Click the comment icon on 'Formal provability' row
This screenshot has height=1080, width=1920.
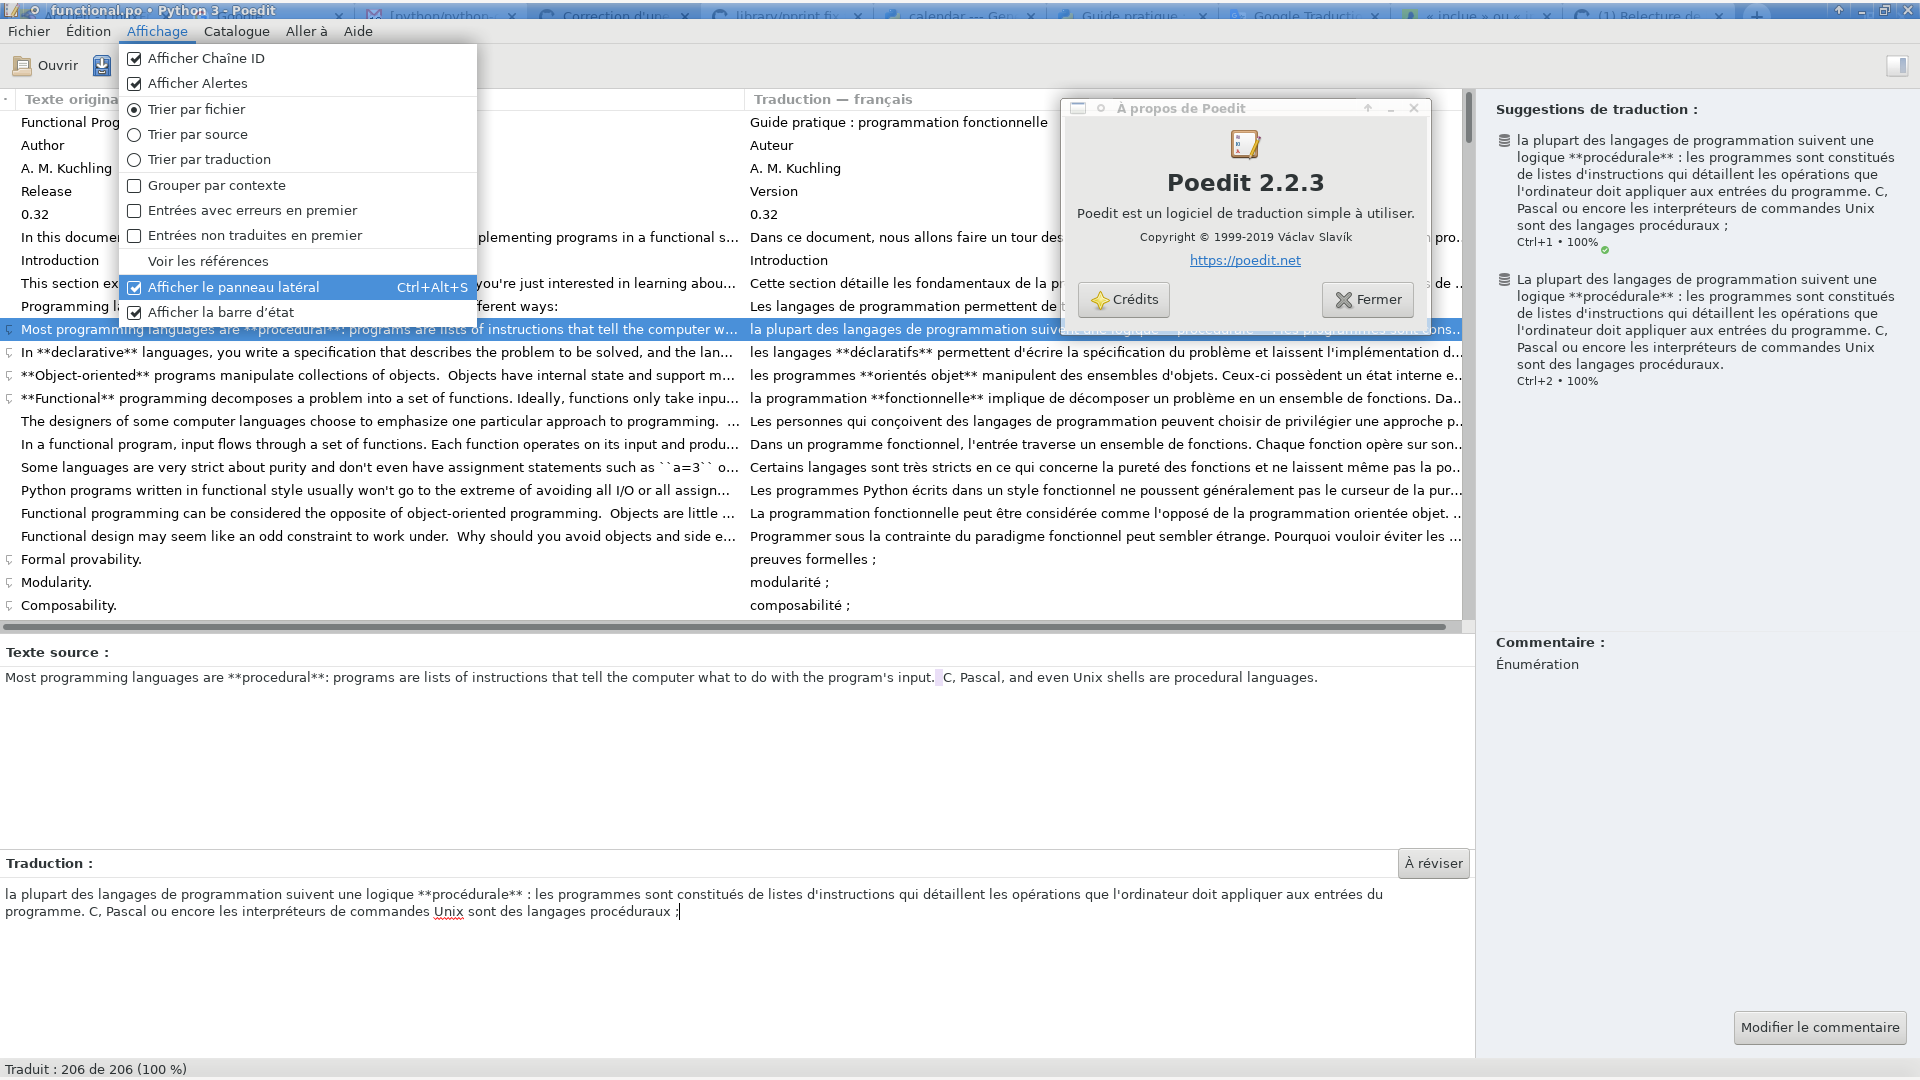[10, 560]
